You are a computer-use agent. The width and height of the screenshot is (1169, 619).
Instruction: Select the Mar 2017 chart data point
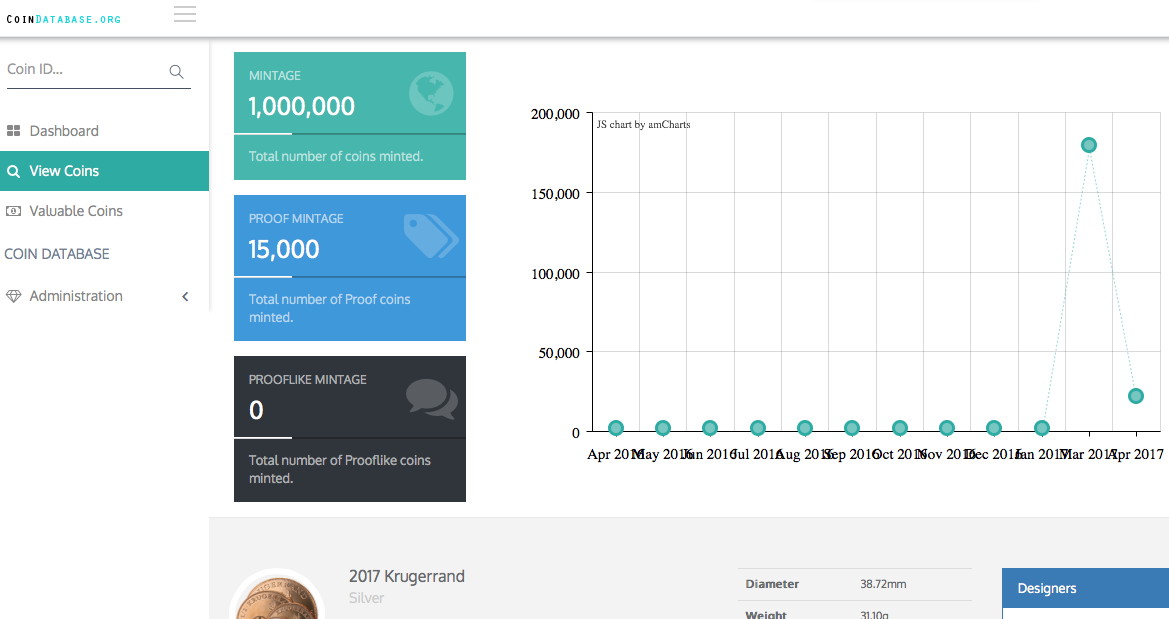(x=1089, y=145)
